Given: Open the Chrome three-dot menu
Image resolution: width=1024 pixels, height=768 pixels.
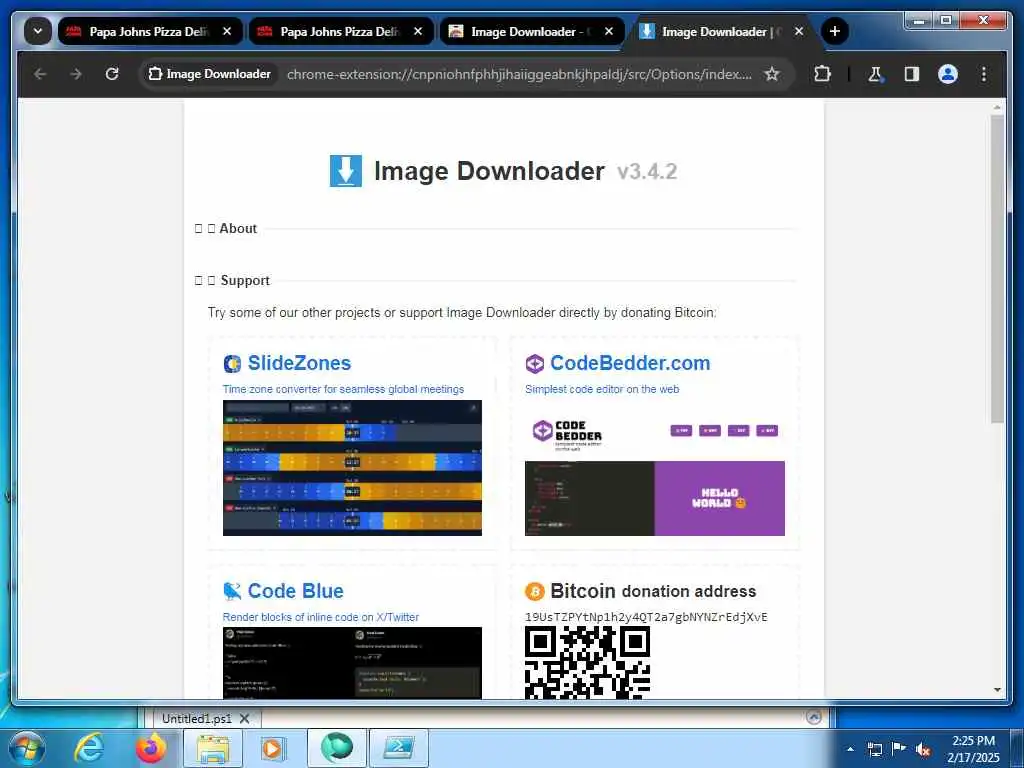Looking at the screenshot, I should tap(984, 74).
